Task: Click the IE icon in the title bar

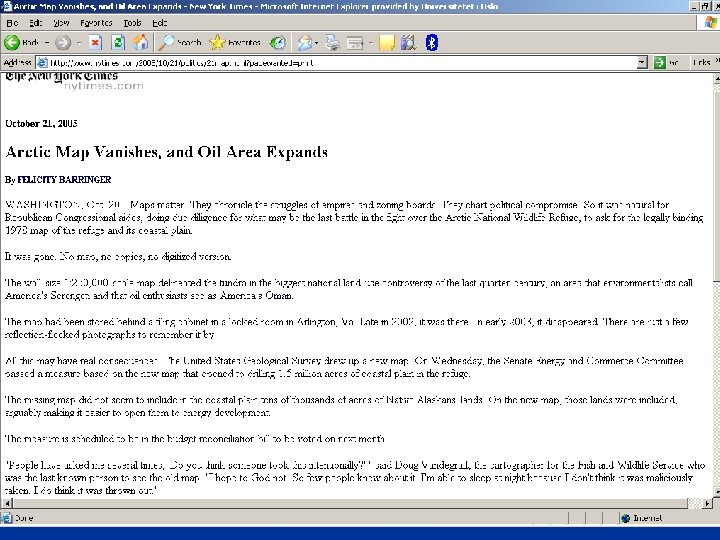Action: [6, 6]
